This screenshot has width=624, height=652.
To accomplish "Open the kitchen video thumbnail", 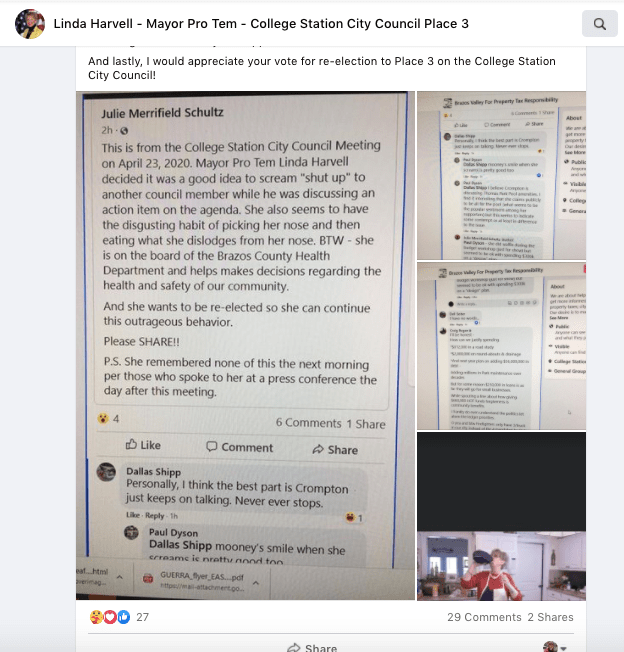I will [501, 516].
